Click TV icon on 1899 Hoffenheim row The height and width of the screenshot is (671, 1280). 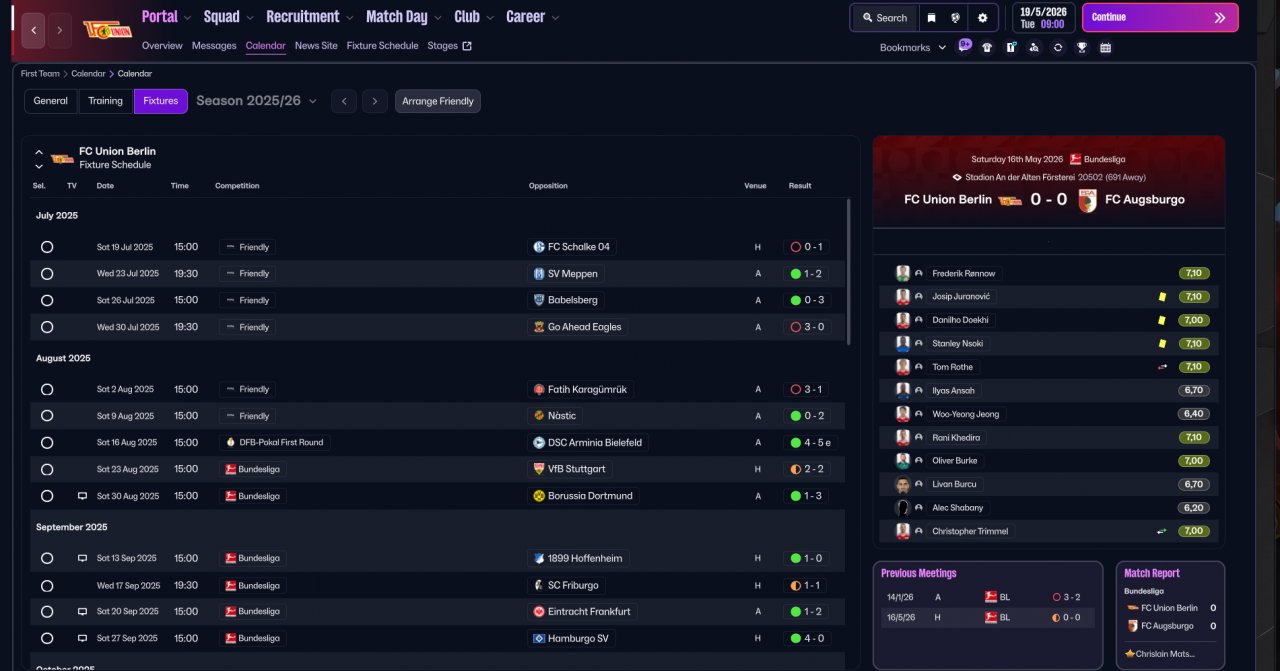82,558
